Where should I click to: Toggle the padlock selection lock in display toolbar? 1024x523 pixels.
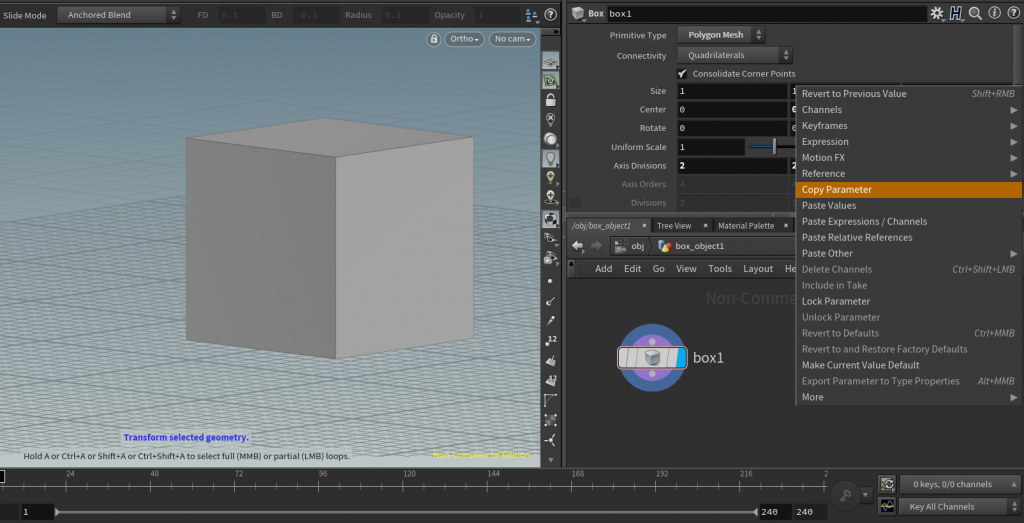pyautogui.click(x=551, y=100)
